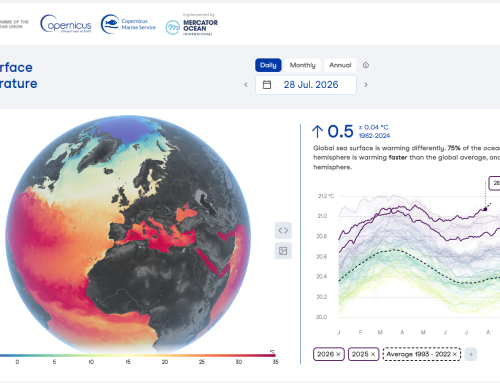Image resolution: width=500 pixels, height=383 pixels.
Task: Click the 1982-2024 period label
Action: tap(374, 136)
